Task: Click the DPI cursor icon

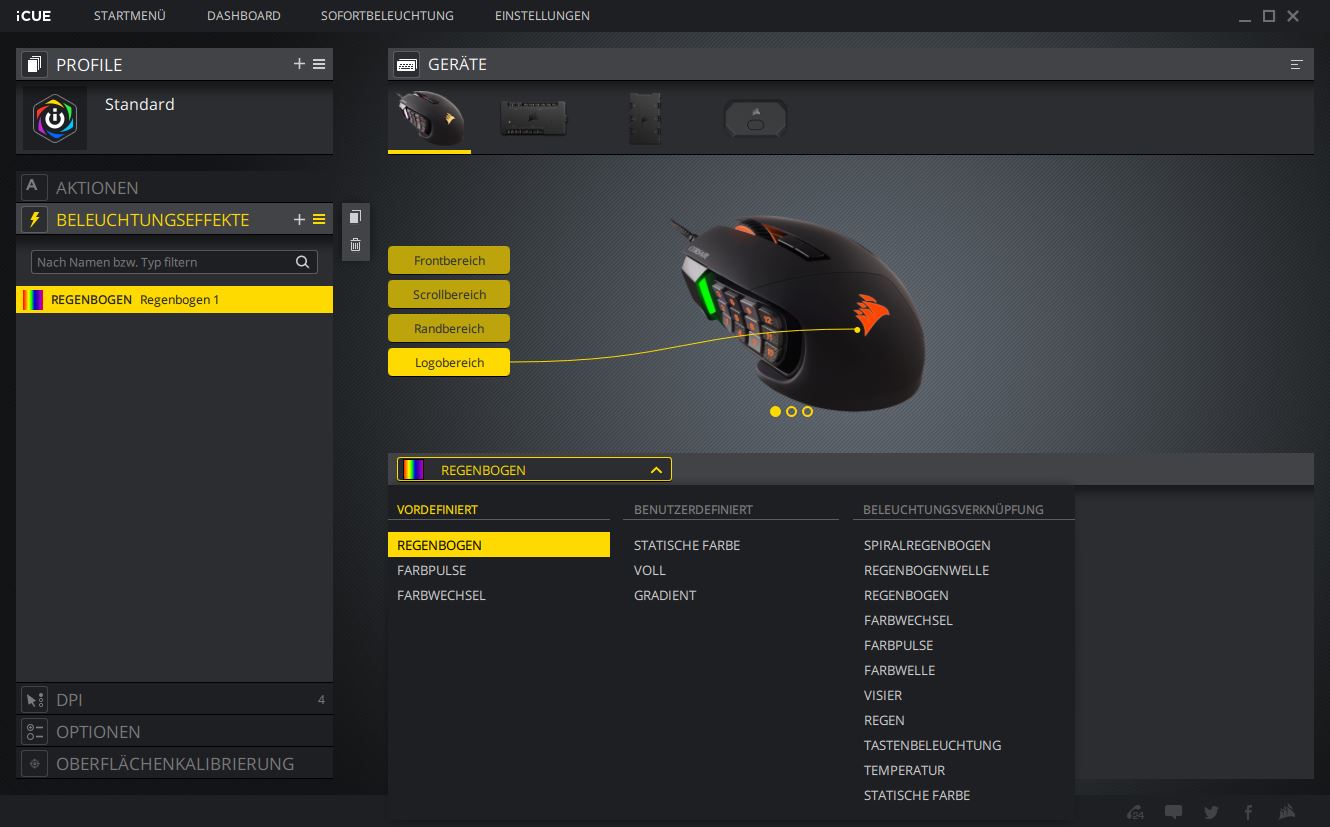Action: tap(34, 700)
